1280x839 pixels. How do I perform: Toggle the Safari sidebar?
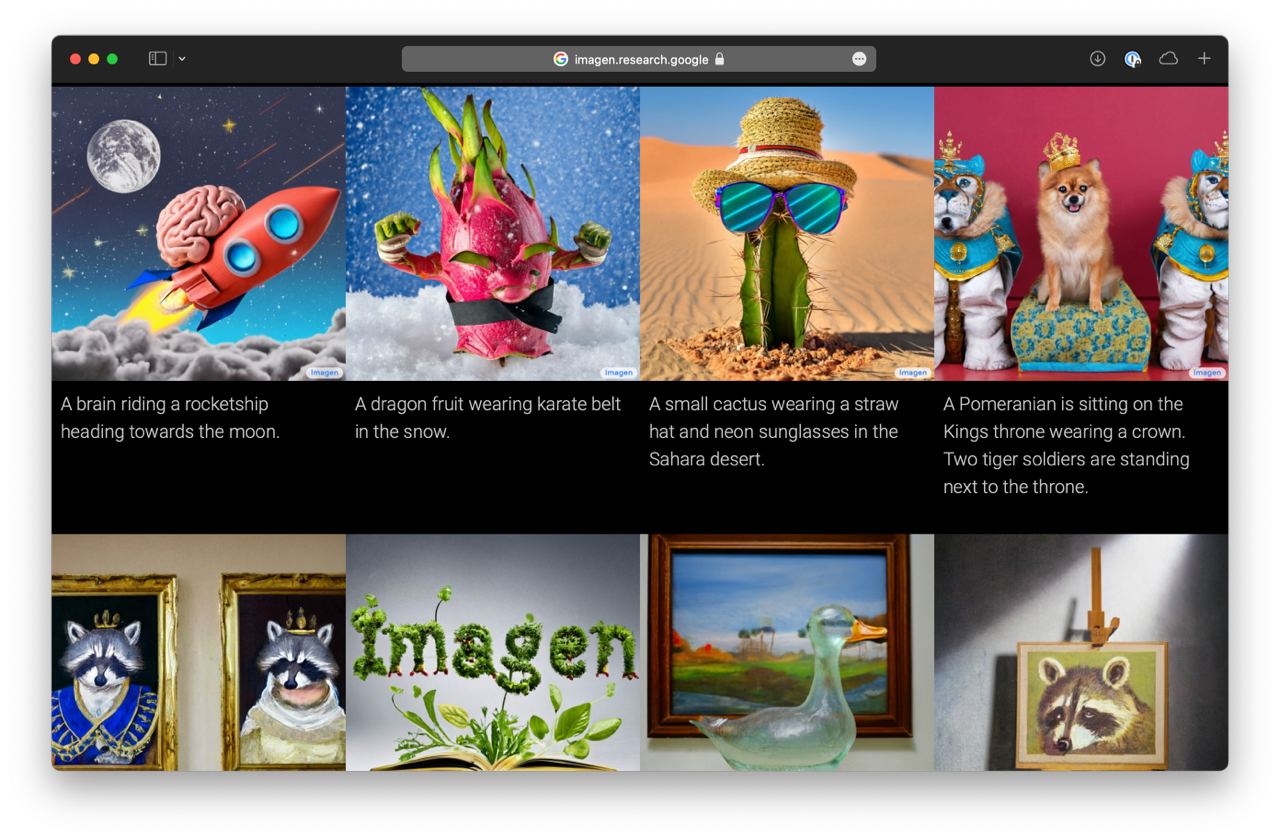(x=157, y=59)
